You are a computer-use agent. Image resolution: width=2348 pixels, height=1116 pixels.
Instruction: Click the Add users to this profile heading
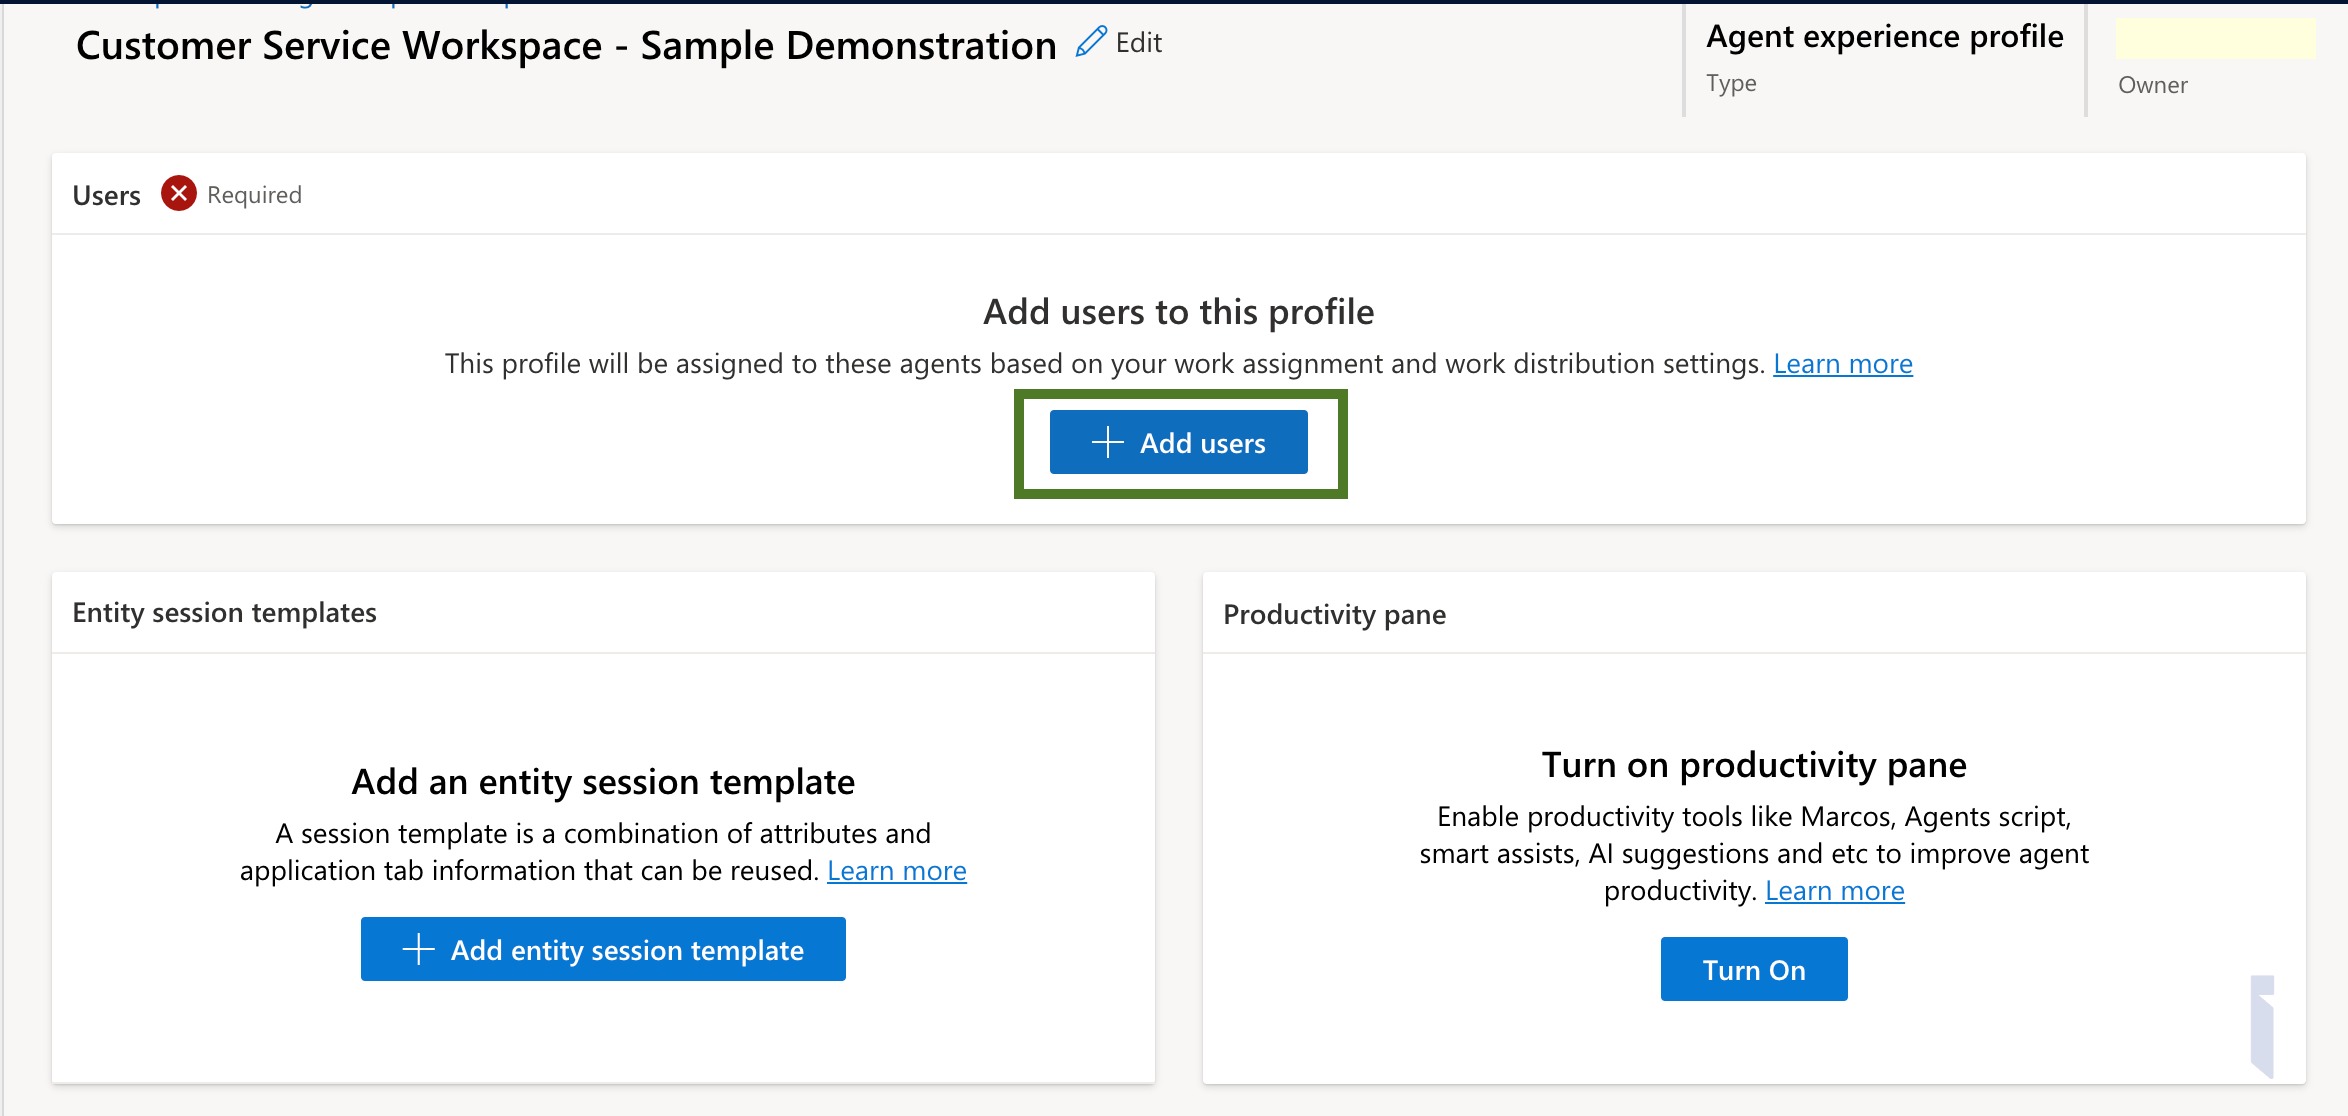1178,312
